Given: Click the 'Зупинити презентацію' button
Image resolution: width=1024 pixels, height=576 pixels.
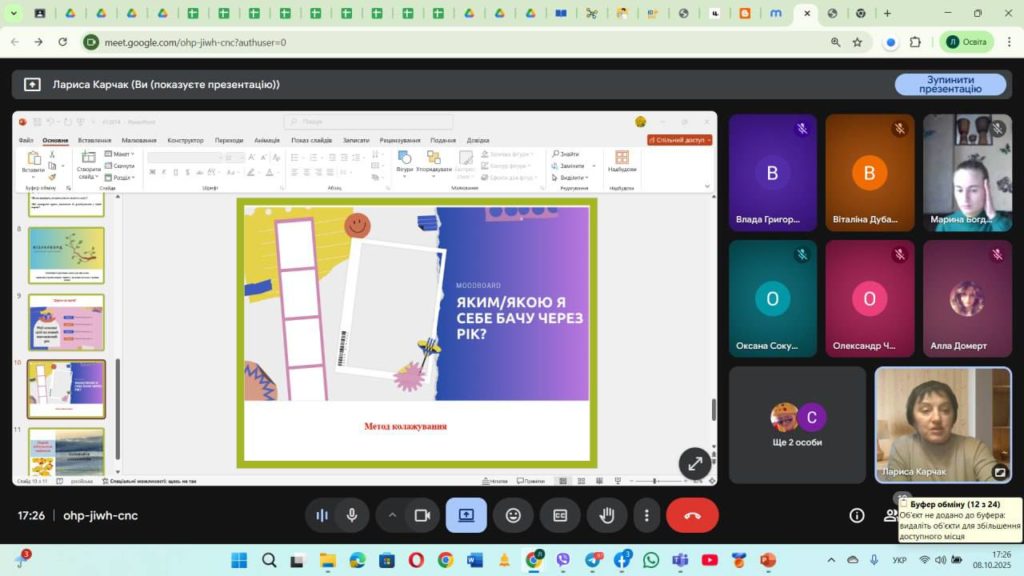Looking at the screenshot, I should pos(952,84).
